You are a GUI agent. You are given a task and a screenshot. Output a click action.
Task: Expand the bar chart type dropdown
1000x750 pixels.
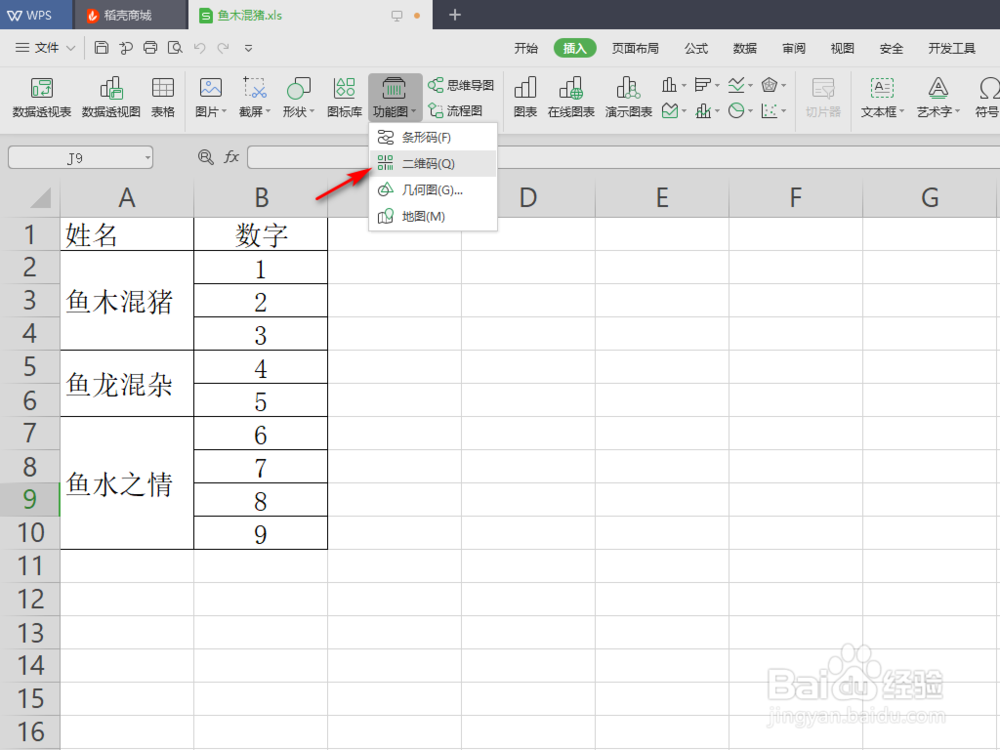pyautogui.click(x=717, y=85)
